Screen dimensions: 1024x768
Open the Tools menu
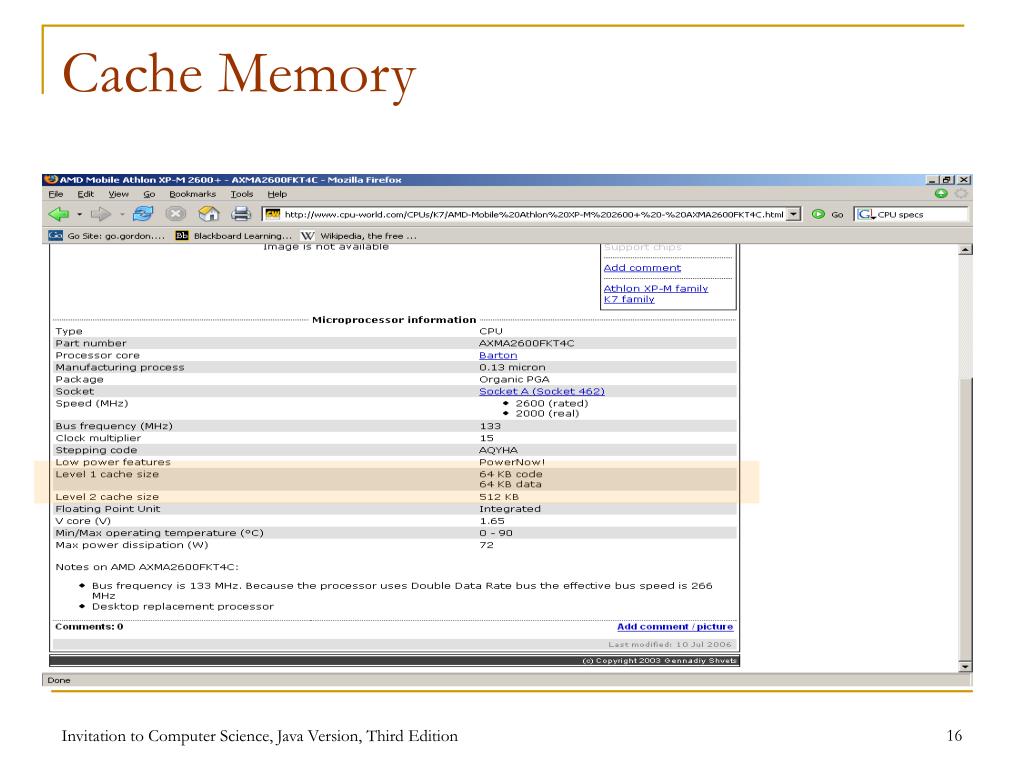[x=242, y=194]
